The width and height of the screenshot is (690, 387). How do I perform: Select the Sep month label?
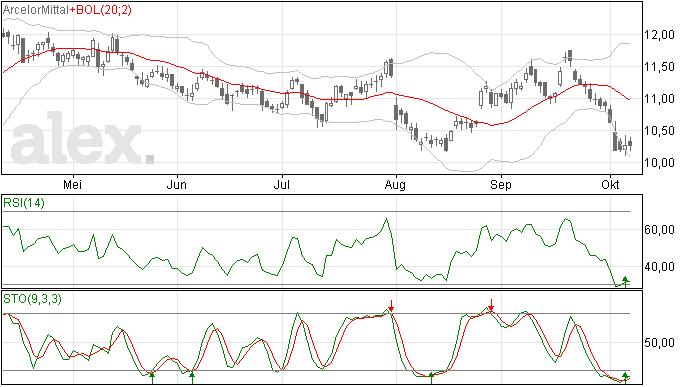pyautogui.click(x=501, y=184)
